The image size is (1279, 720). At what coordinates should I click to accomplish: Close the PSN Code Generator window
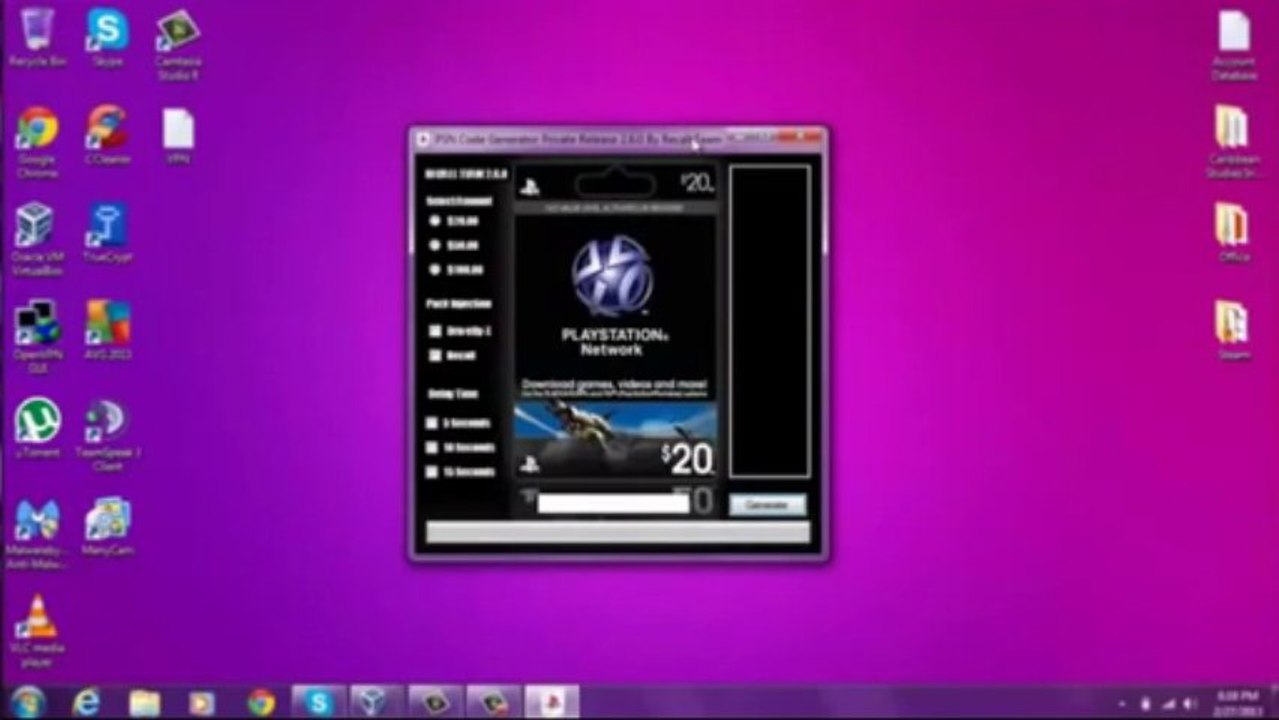(x=802, y=136)
